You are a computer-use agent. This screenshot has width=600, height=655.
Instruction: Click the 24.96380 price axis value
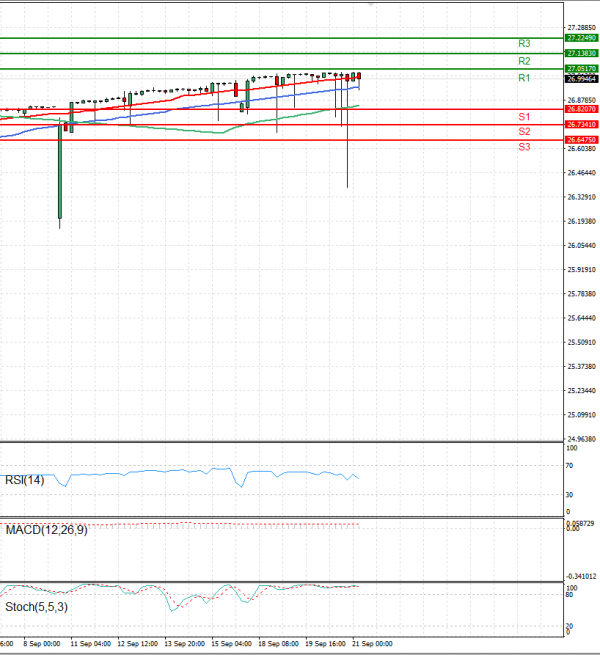581,439
